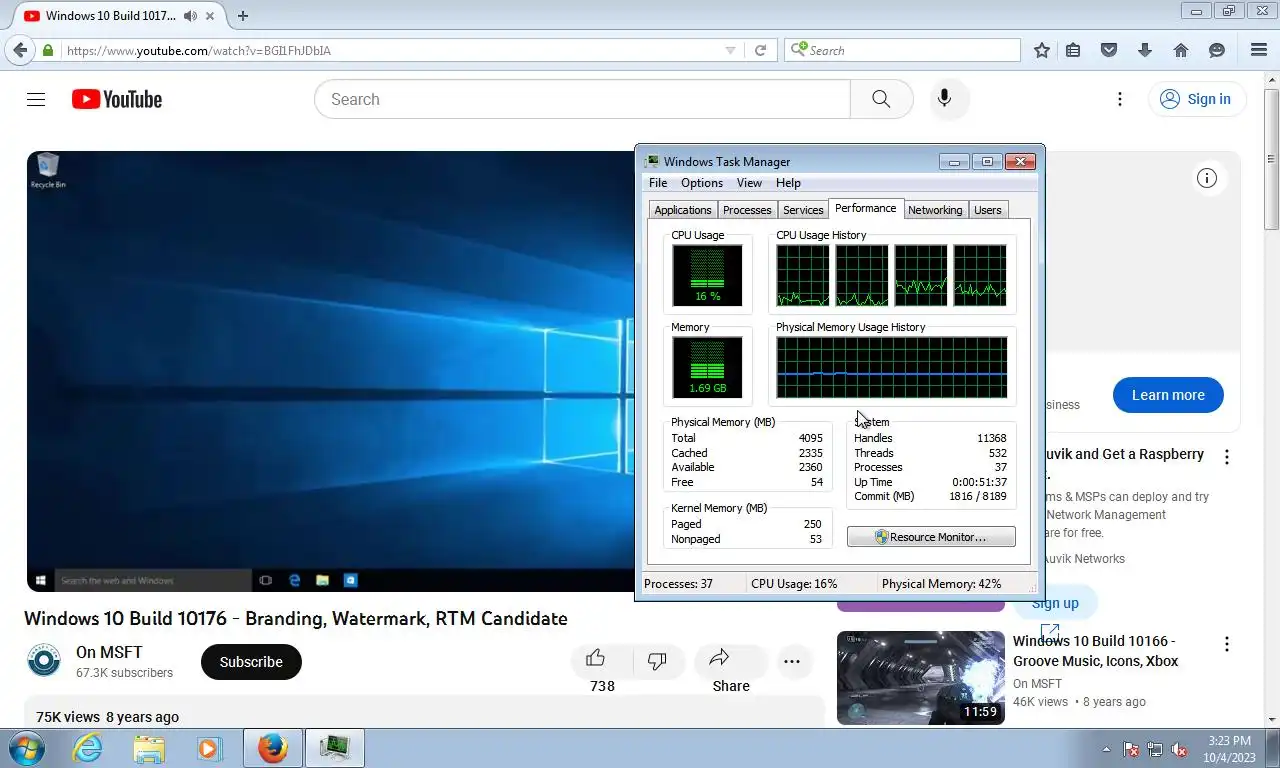Screen dimensions: 1280x768
Task: Open the Help menu in Task Manager
Action: 788,183
